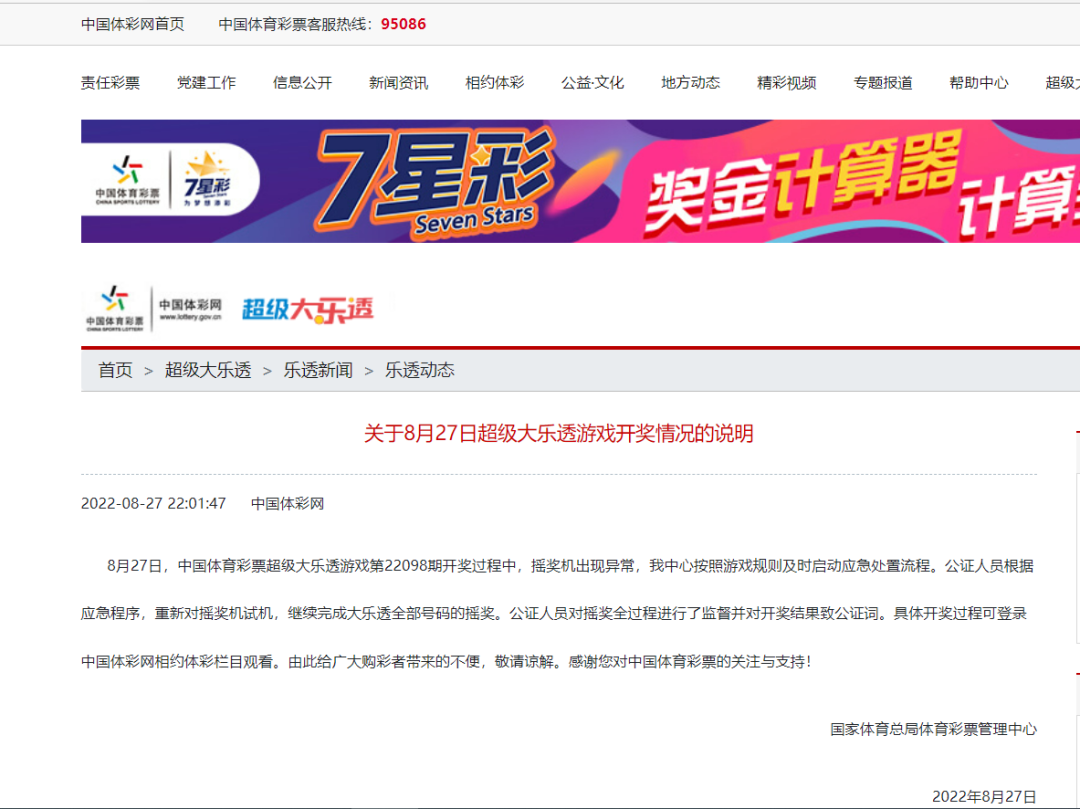Open the 新闻资讯 menu
Screen dimensions: 1080x809
399,83
